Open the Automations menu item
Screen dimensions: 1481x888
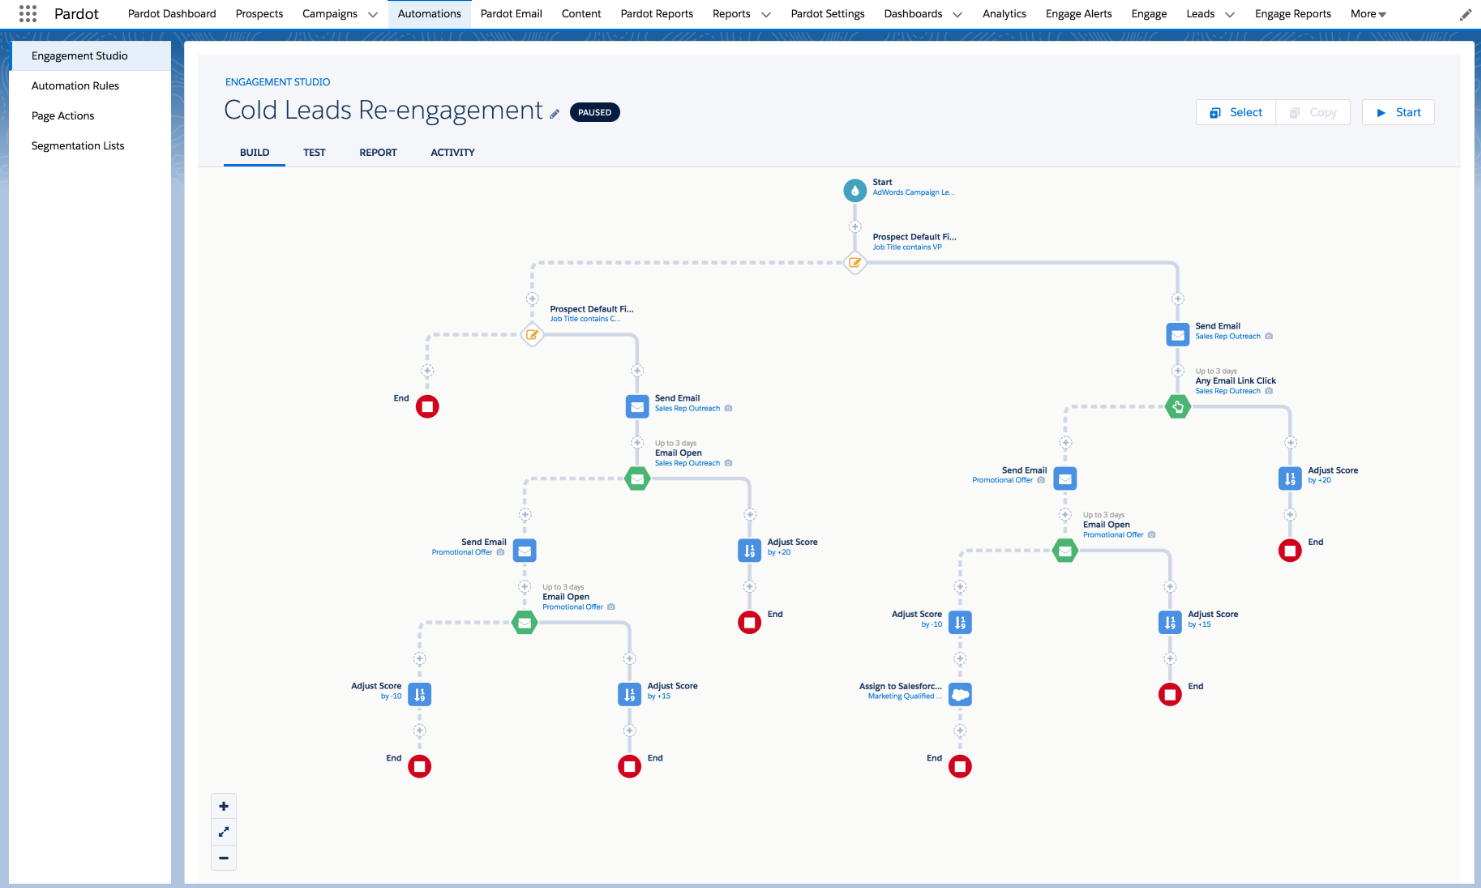click(429, 14)
